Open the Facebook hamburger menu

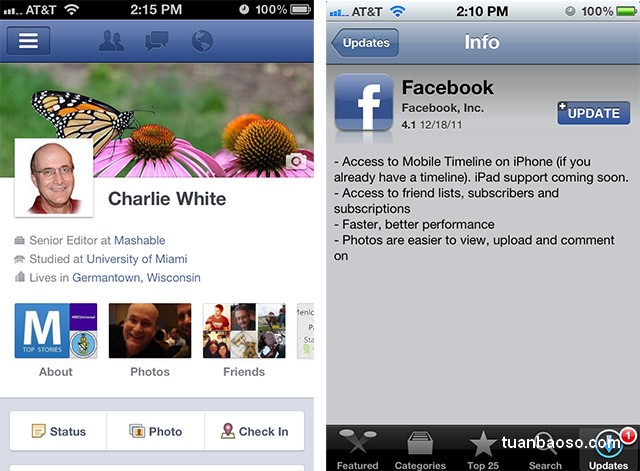click(x=29, y=41)
